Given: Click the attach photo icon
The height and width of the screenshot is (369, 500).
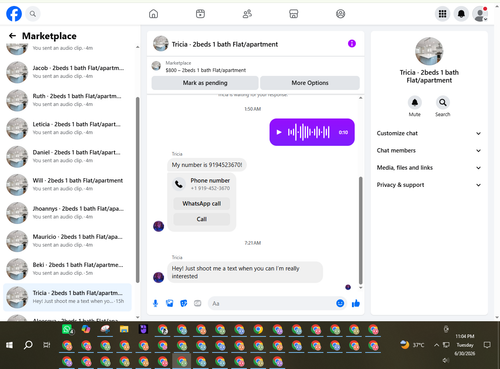Looking at the screenshot, I should pyautogui.click(x=170, y=303).
